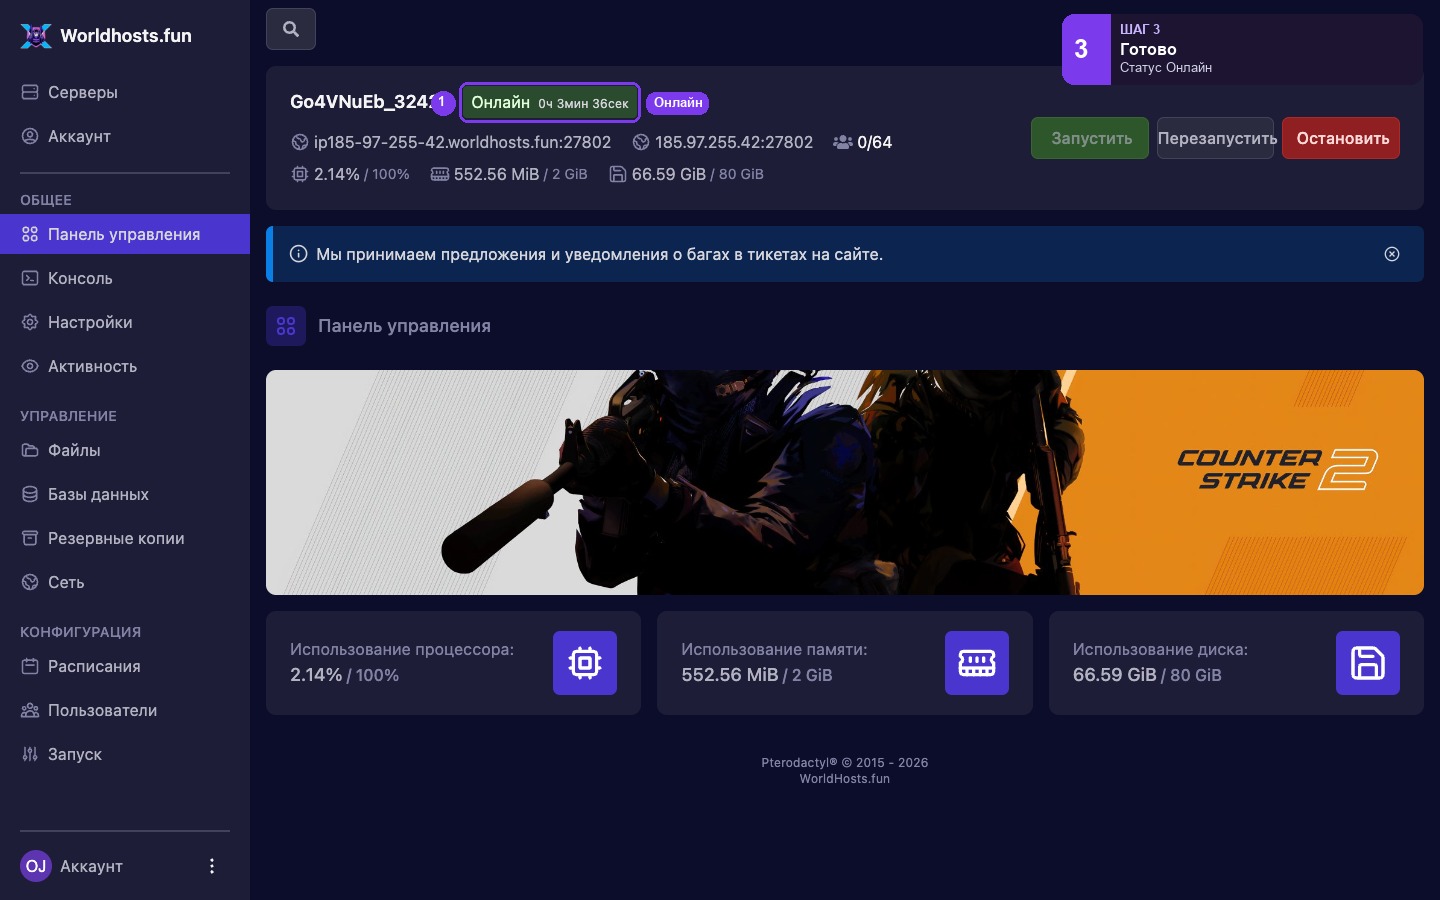
Task: Click the server name Go4VNuEb_324
Action: pos(361,102)
